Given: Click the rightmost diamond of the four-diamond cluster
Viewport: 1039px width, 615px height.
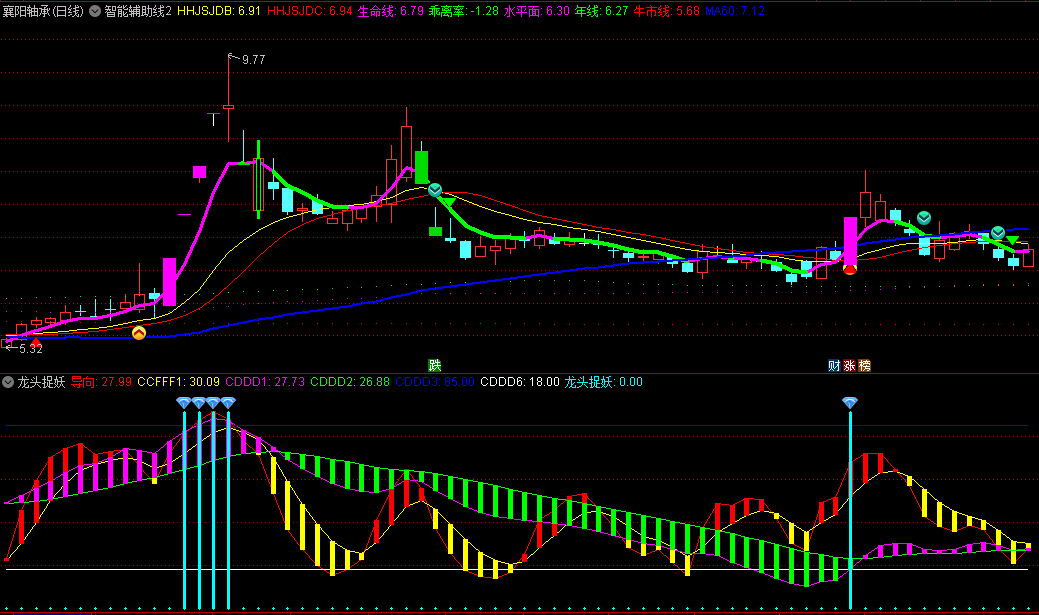Looking at the screenshot, I should (x=228, y=402).
